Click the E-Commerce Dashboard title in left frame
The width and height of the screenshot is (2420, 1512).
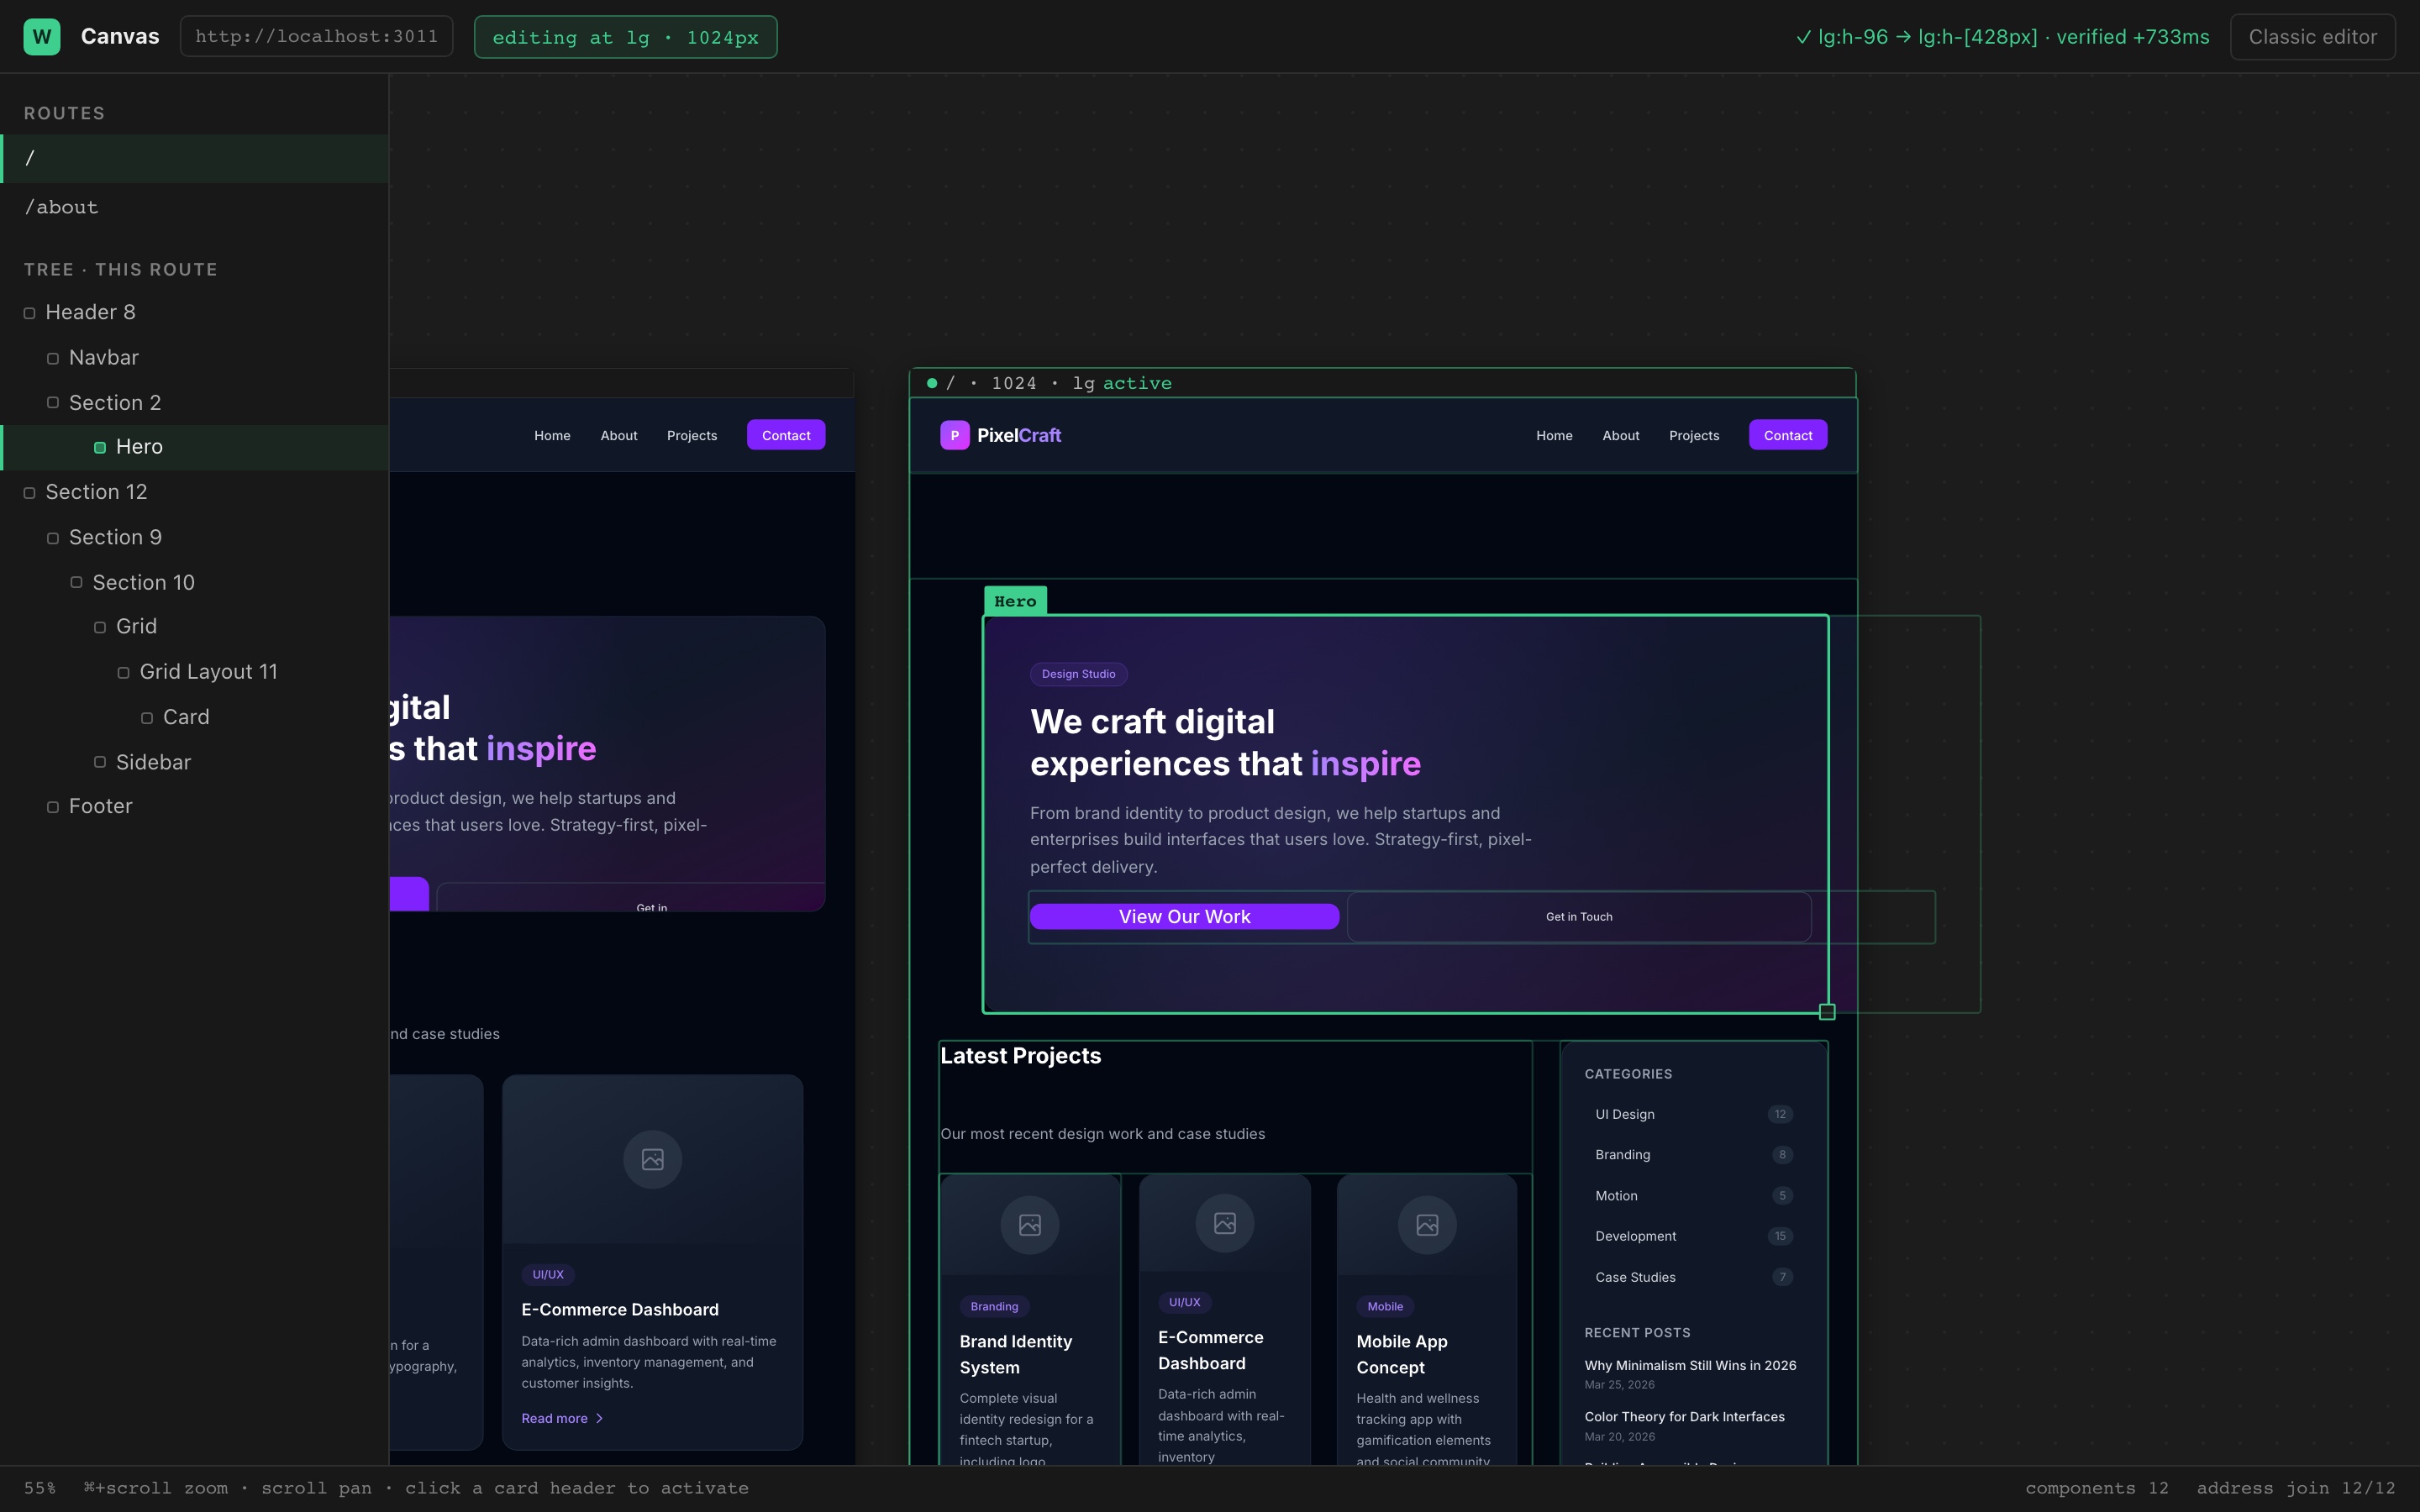[x=620, y=1310]
